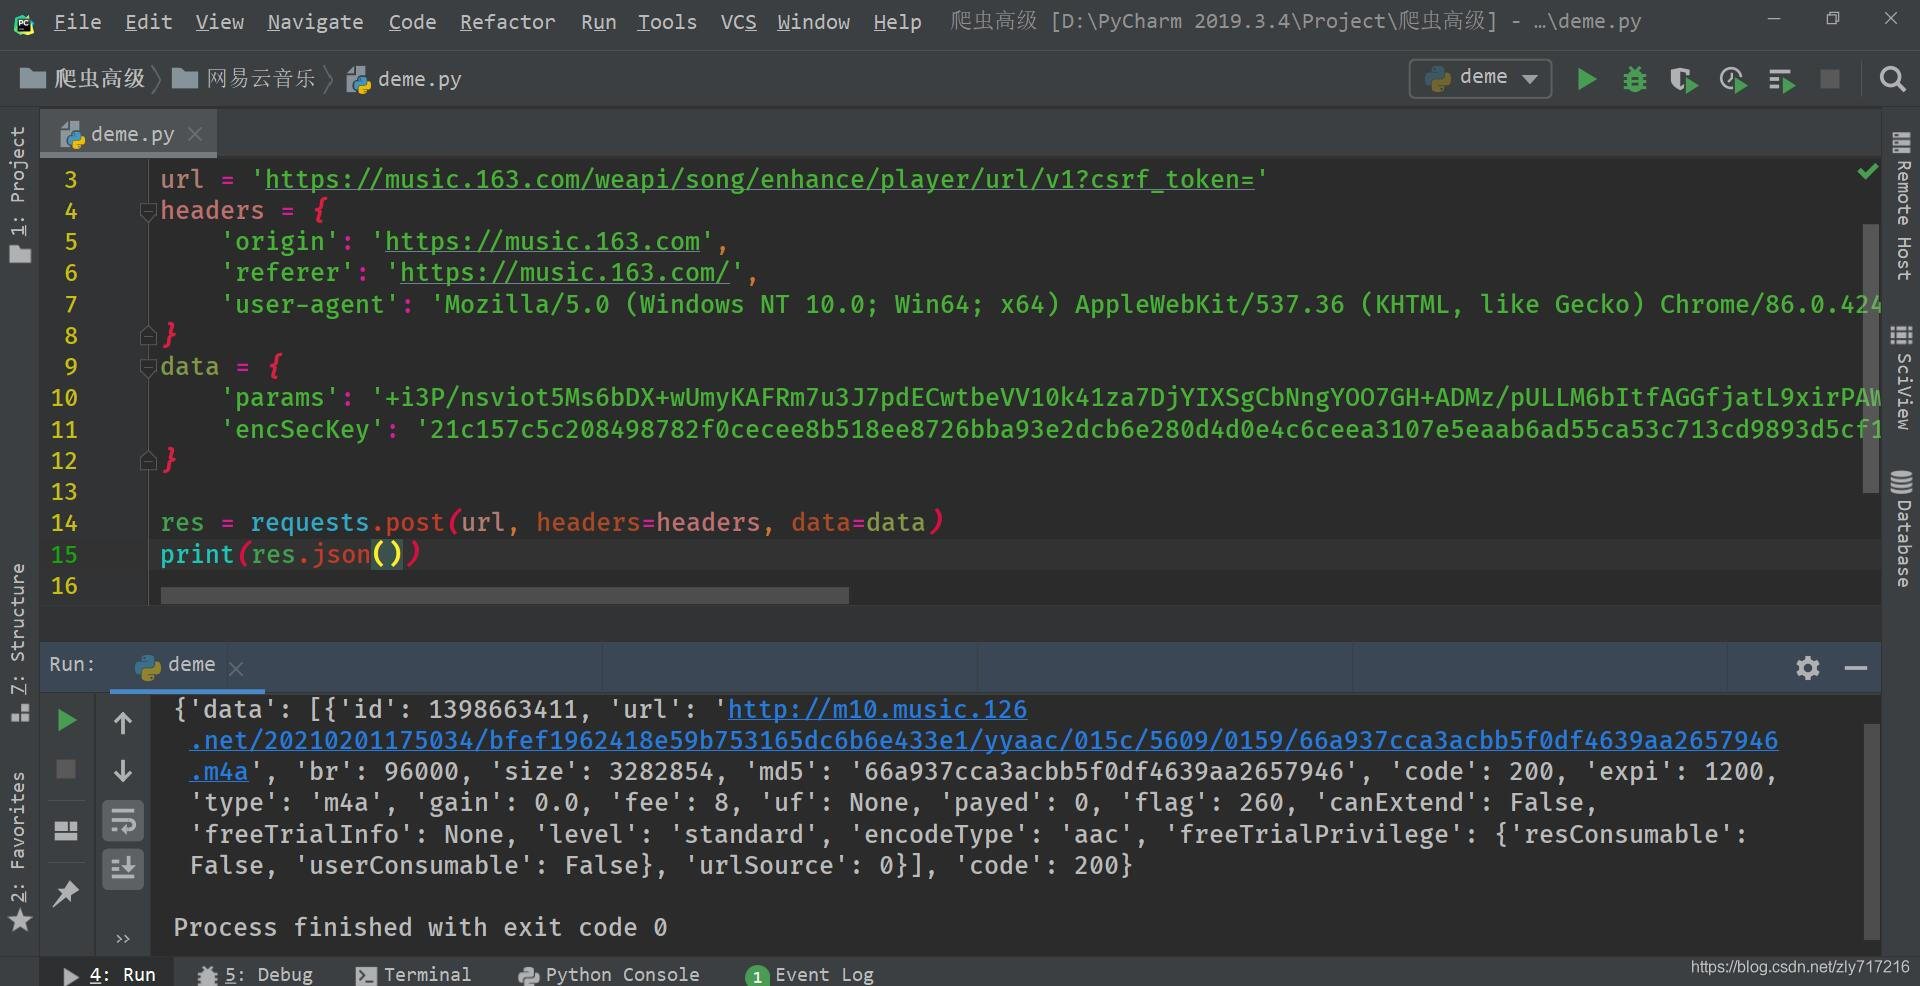Open the referer https://music.163.com/ link

tap(565, 273)
